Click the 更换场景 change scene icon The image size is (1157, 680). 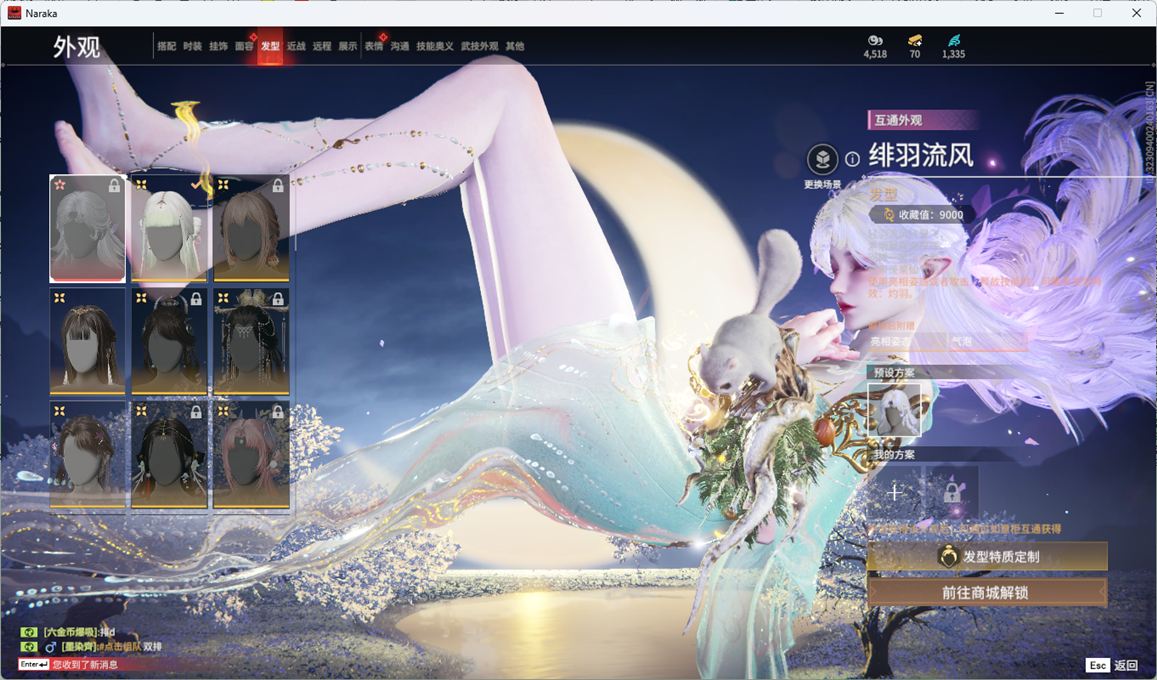822,159
